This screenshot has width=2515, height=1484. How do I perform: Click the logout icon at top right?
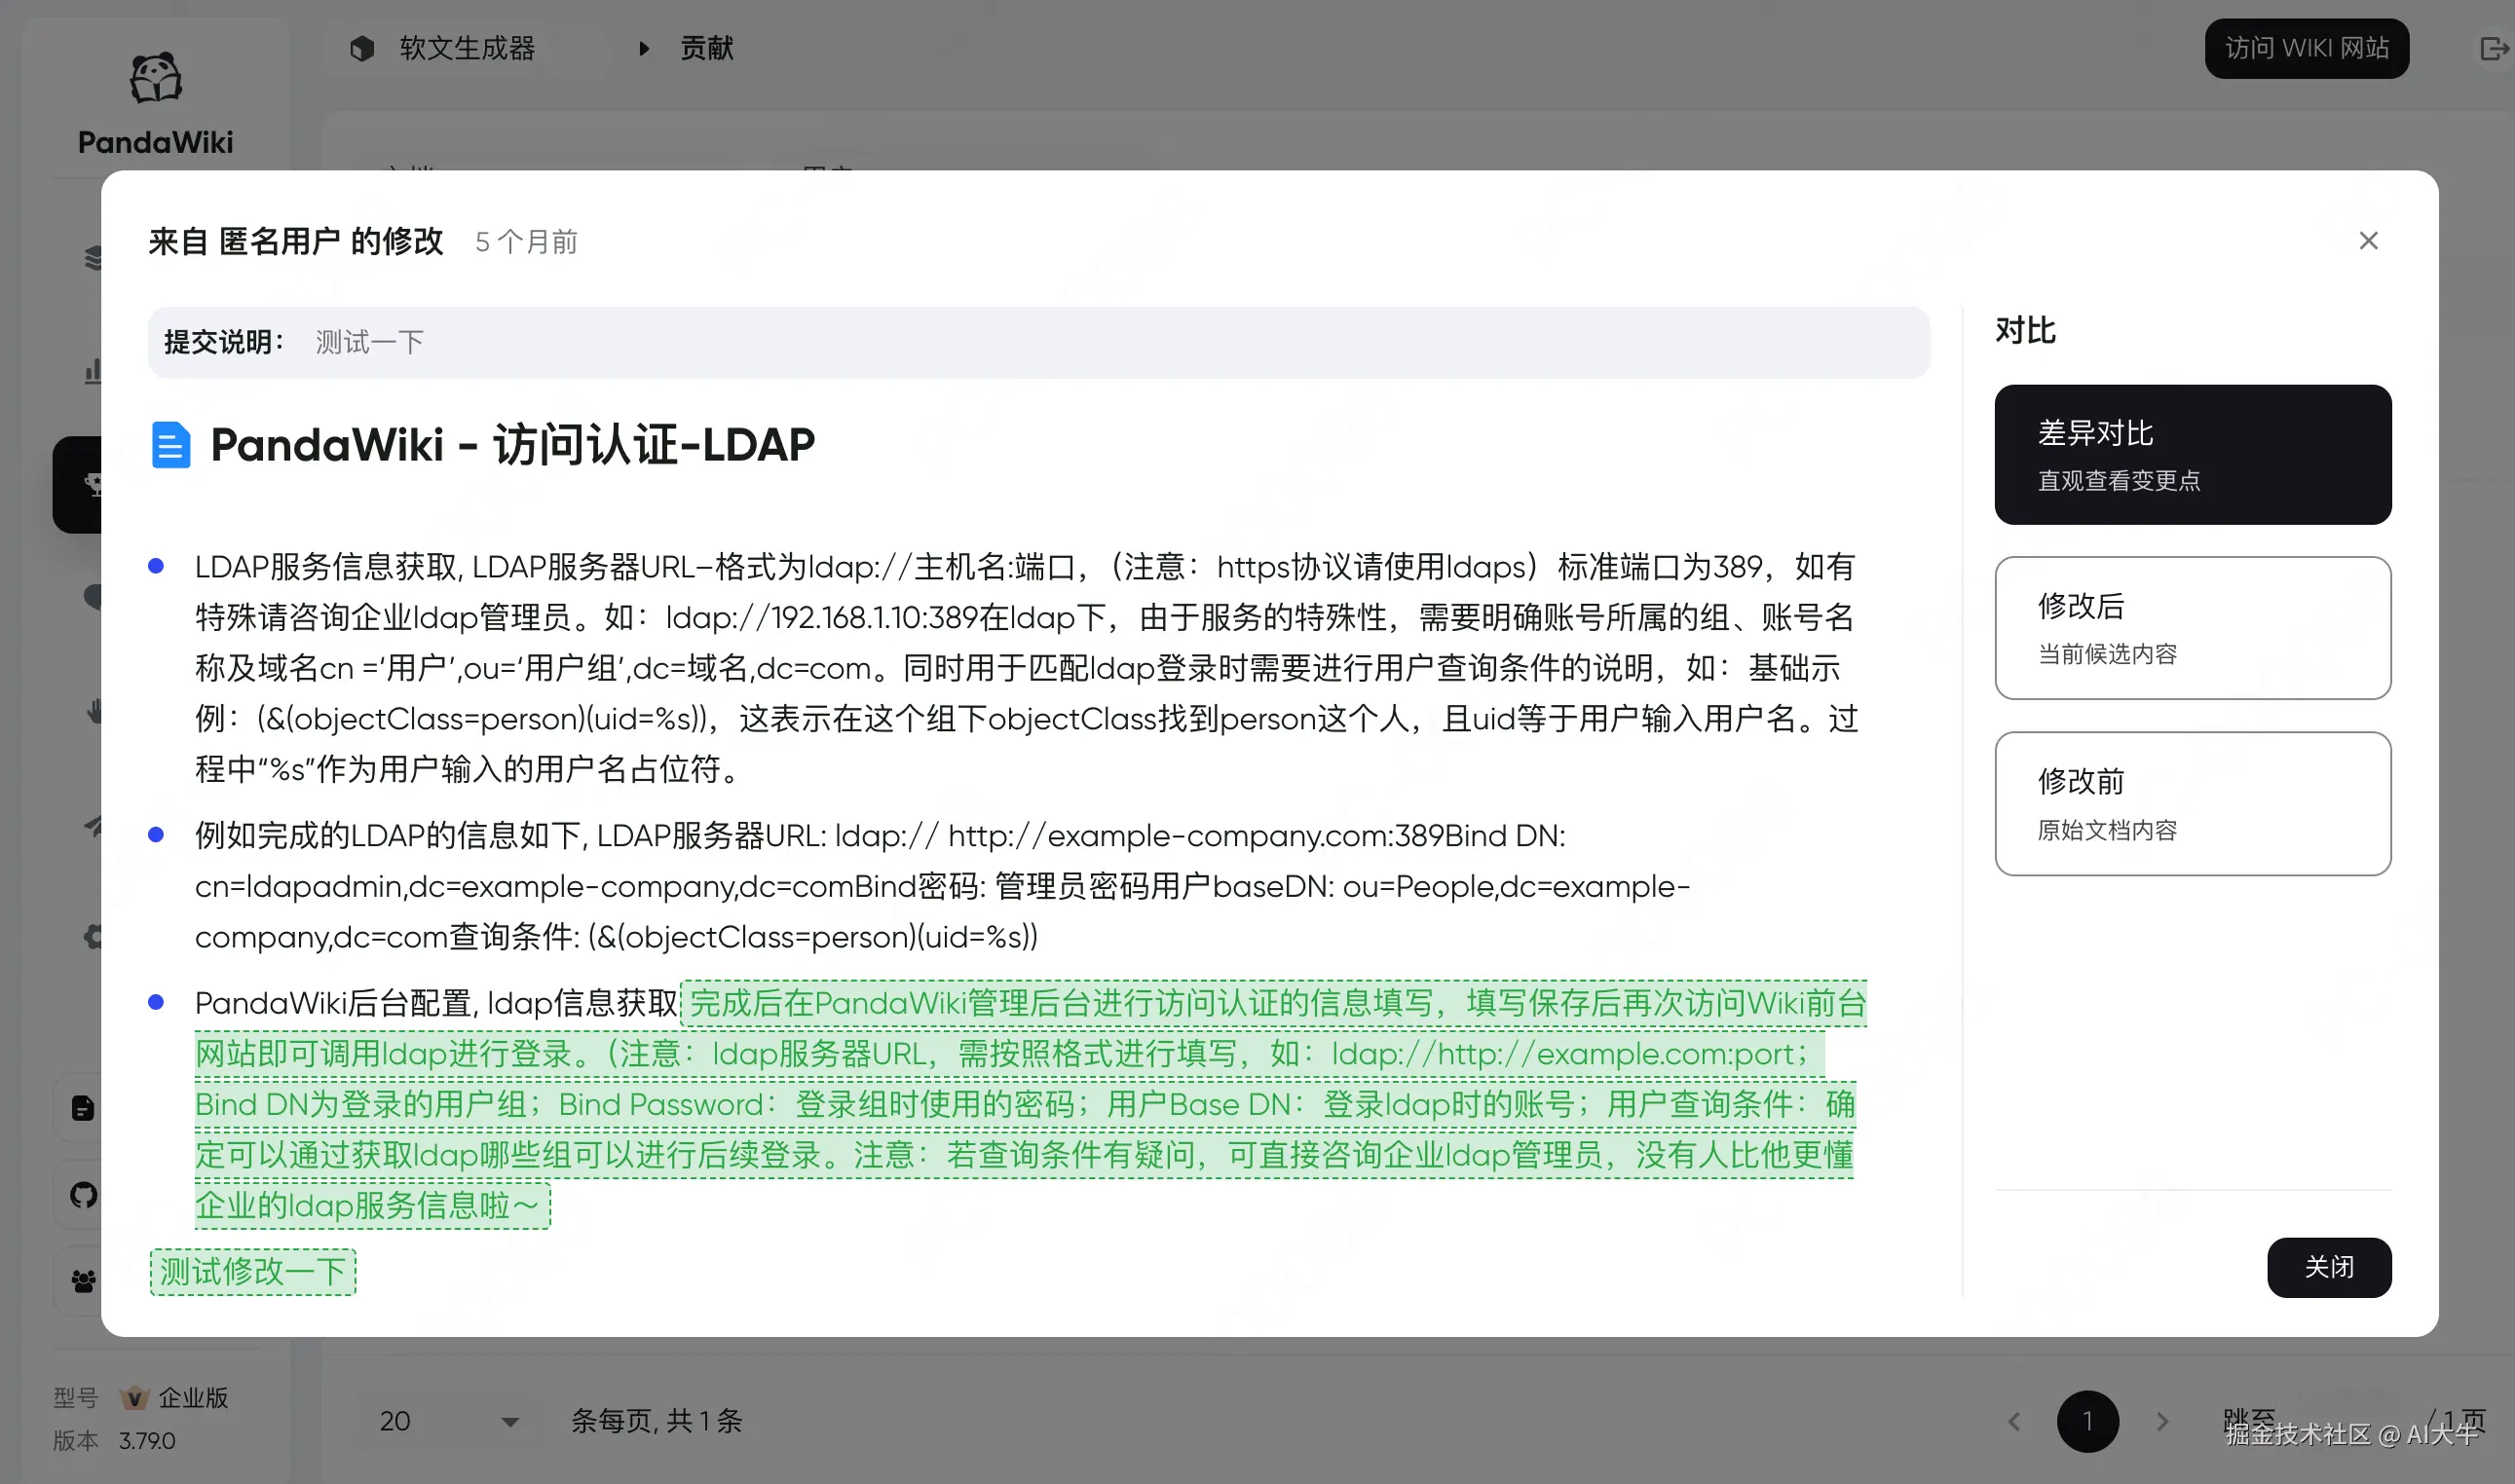click(2493, 49)
